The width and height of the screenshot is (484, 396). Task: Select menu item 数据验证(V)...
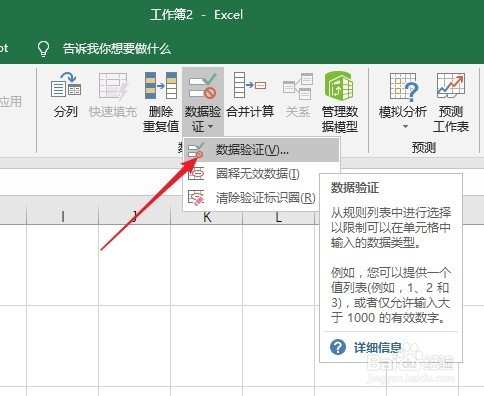tap(261, 150)
